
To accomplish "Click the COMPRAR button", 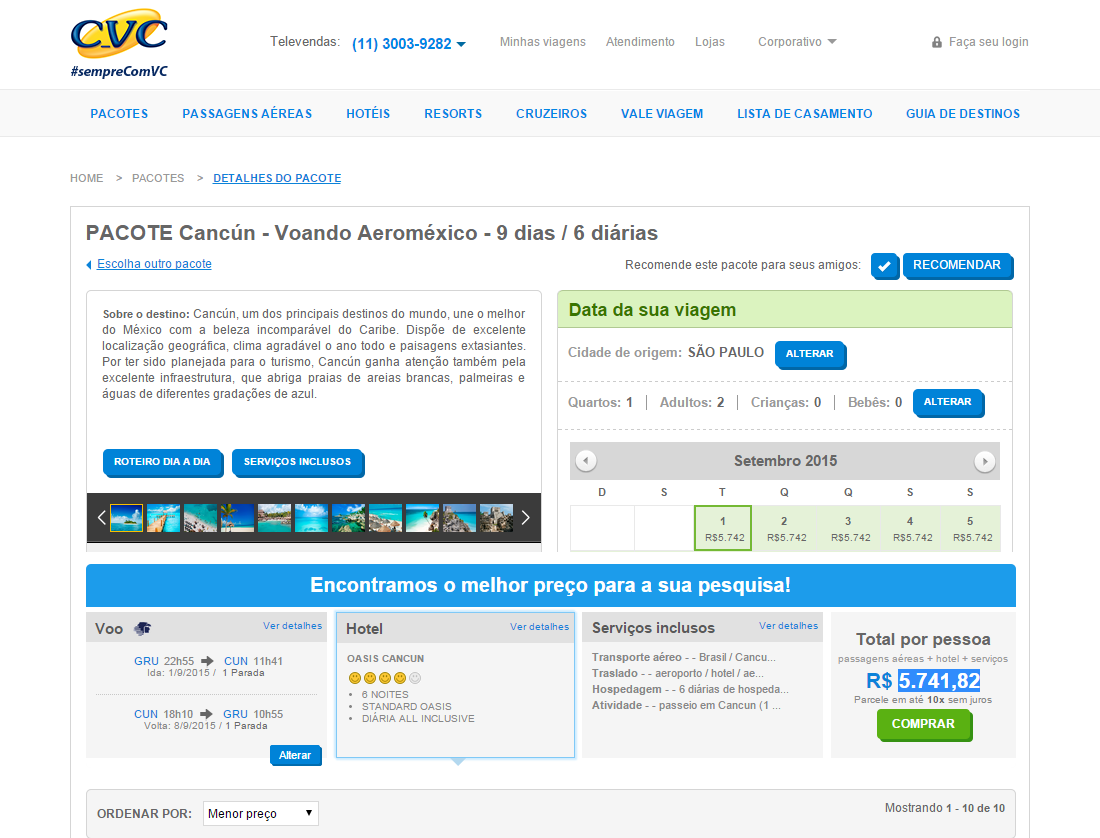I will click(x=923, y=724).
